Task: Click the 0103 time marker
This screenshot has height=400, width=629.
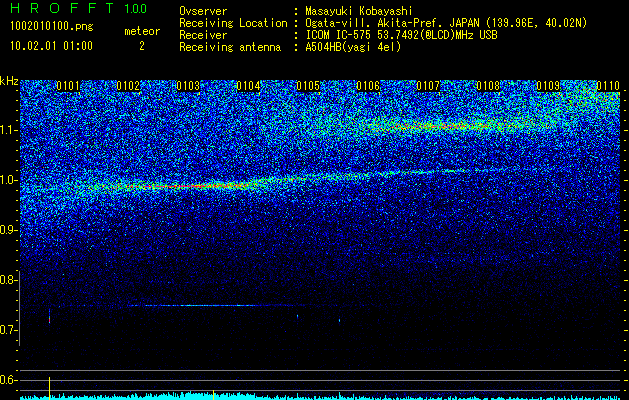Action: click(188, 86)
